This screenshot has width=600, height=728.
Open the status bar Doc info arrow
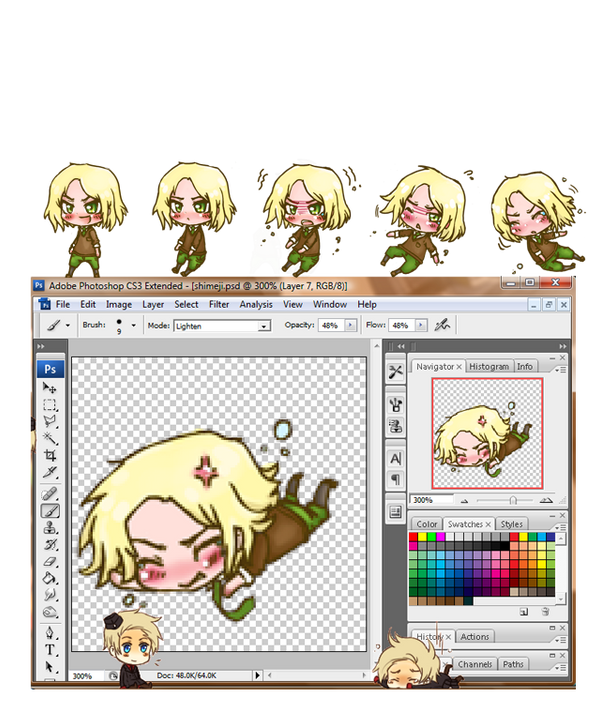pyautogui.click(x=257, y=675)
